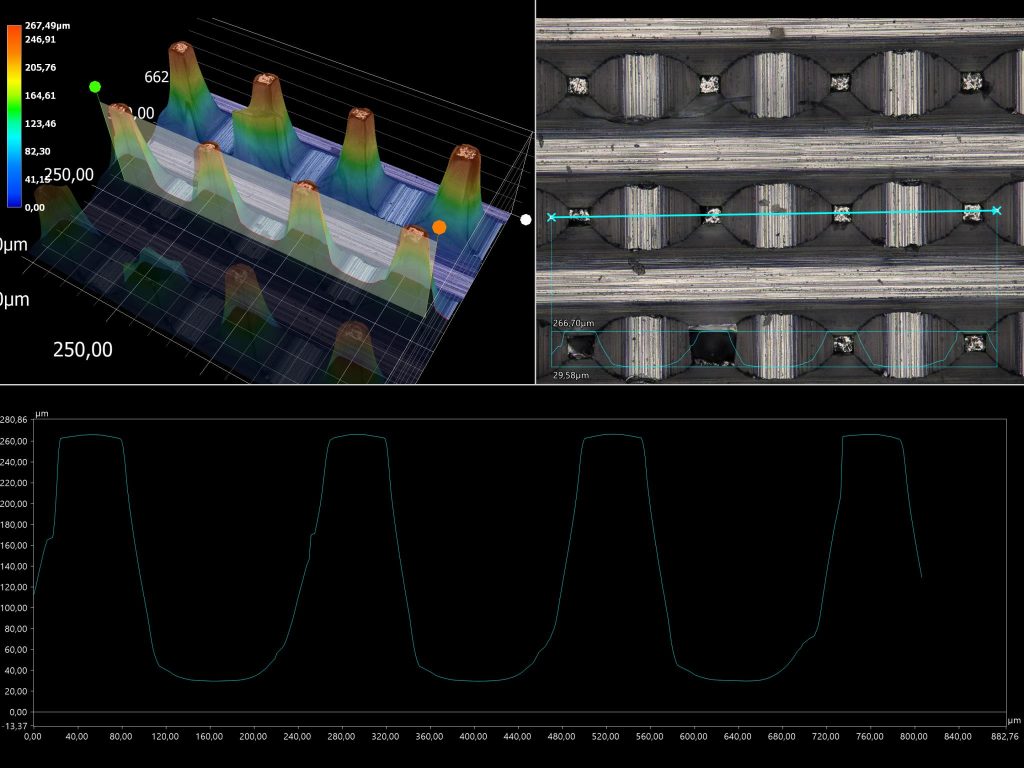Click the orange marker dot in 3D view

439,227
